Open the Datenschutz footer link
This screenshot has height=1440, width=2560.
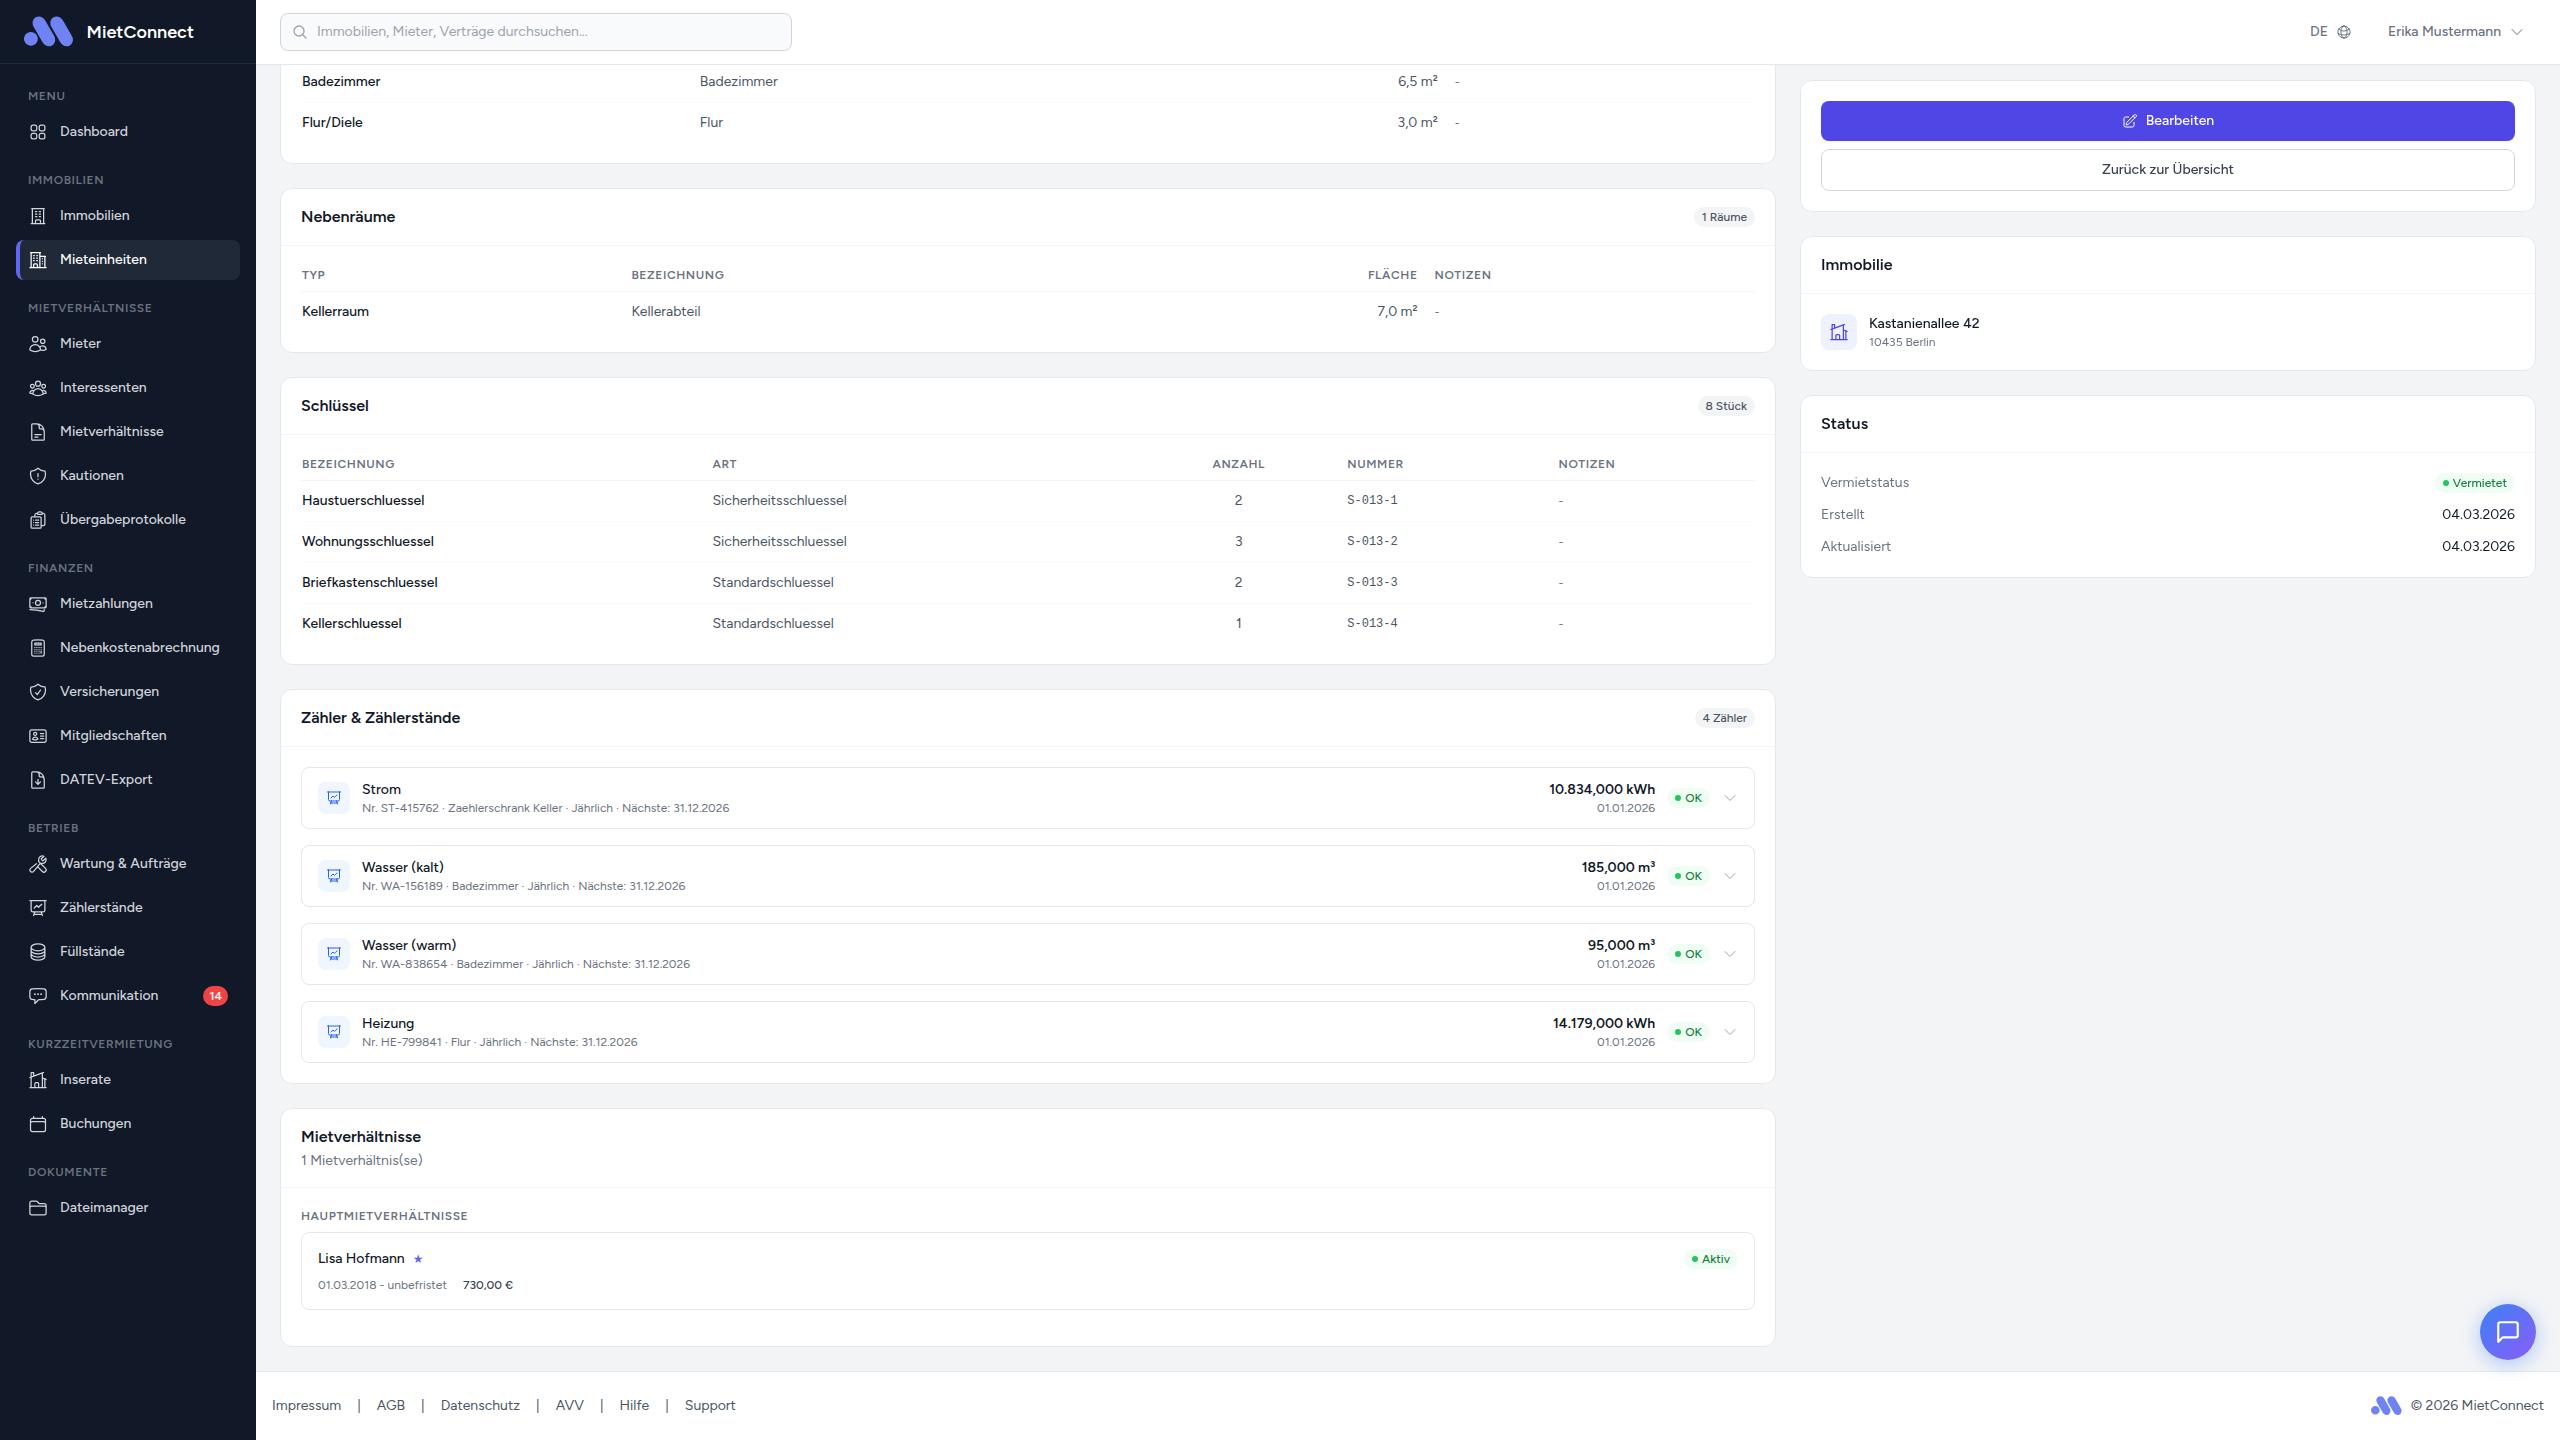pos(480,1406)
